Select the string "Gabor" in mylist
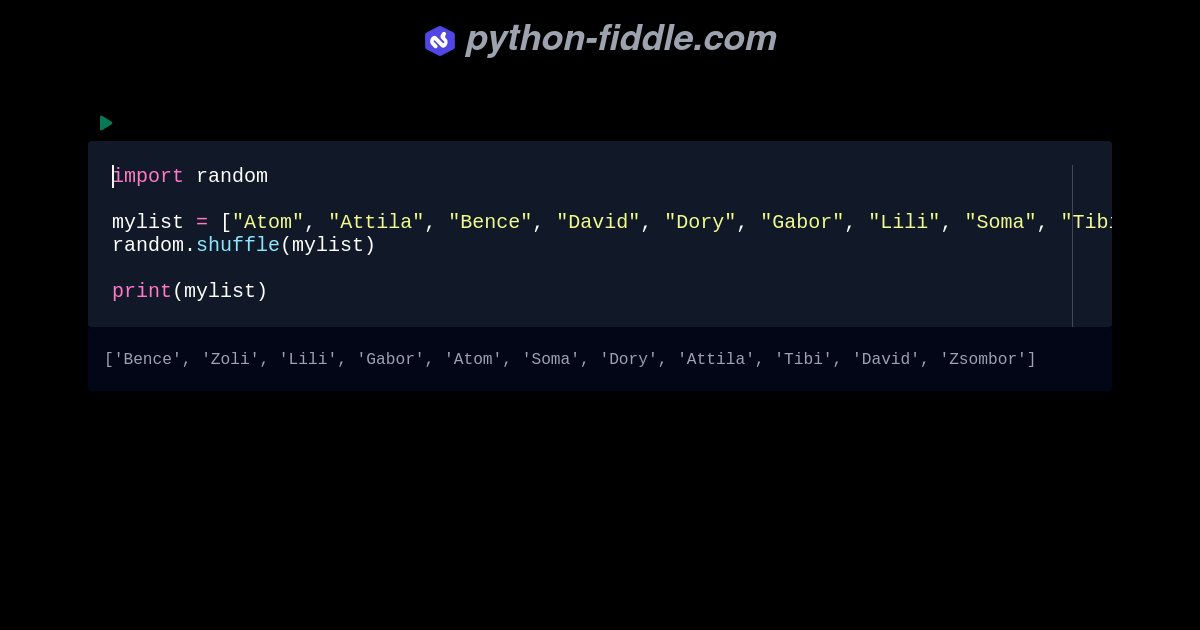 tap(802, 221)
